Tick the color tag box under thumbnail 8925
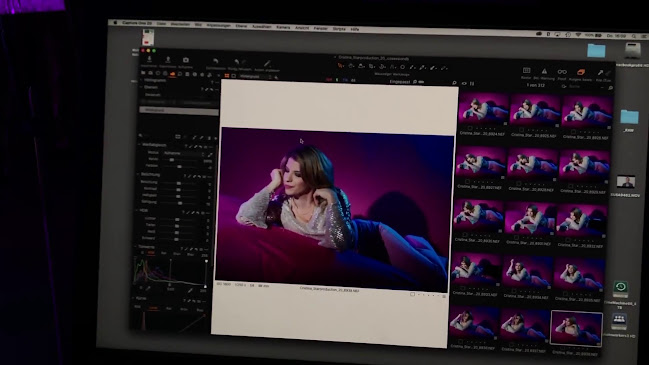Screen dimensions: 649x365 521,130
